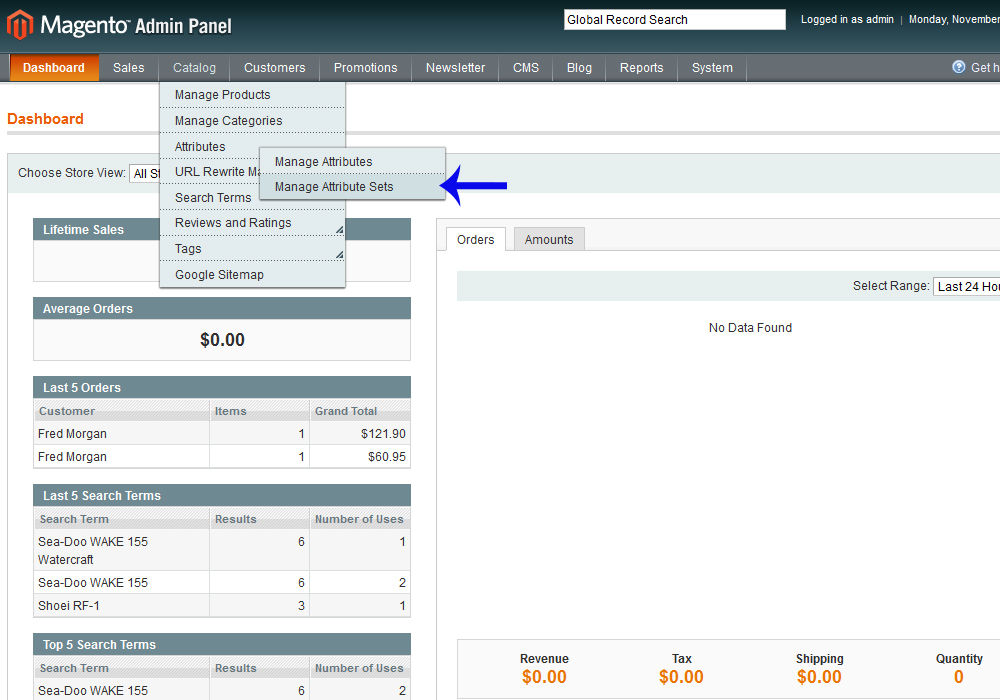The width and height of the screenshot is (1000, 700).
Task: Click the help icon beside Get help
Action: [x=959, y=67]
